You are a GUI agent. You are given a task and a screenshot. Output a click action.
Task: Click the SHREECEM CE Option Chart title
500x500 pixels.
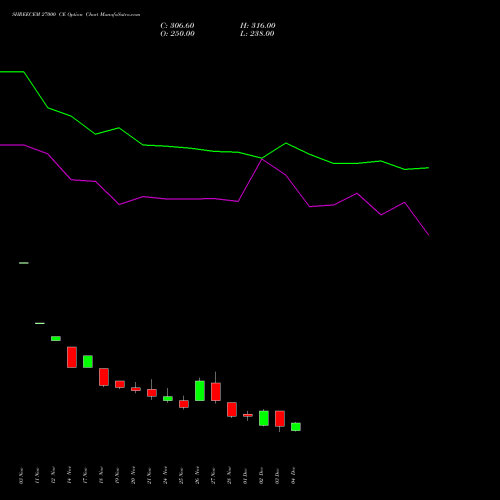click(x=76, y=15)
